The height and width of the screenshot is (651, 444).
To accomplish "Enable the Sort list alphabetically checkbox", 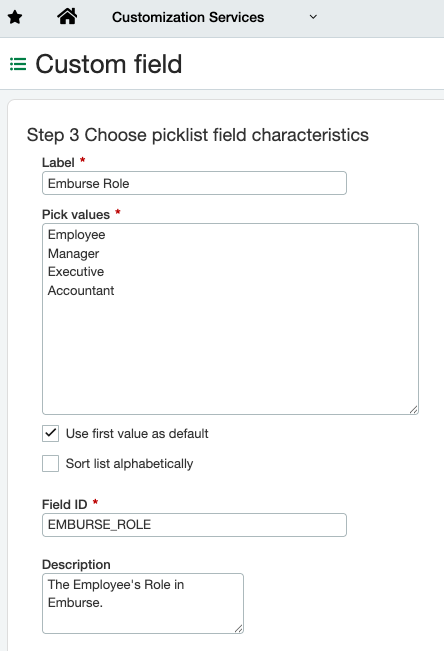I will (50, 463).
